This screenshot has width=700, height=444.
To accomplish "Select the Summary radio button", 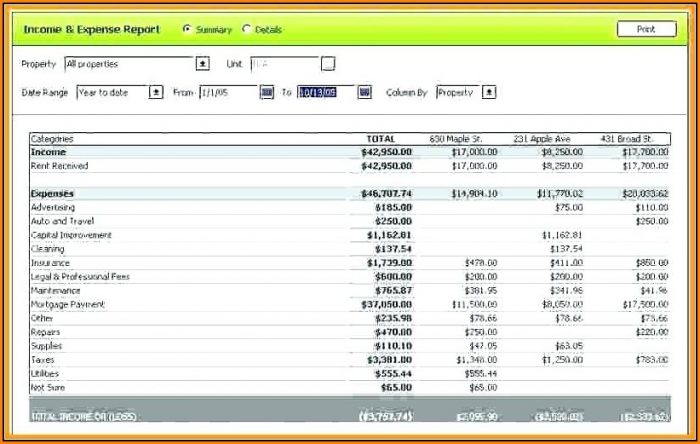I will (187, 30).
